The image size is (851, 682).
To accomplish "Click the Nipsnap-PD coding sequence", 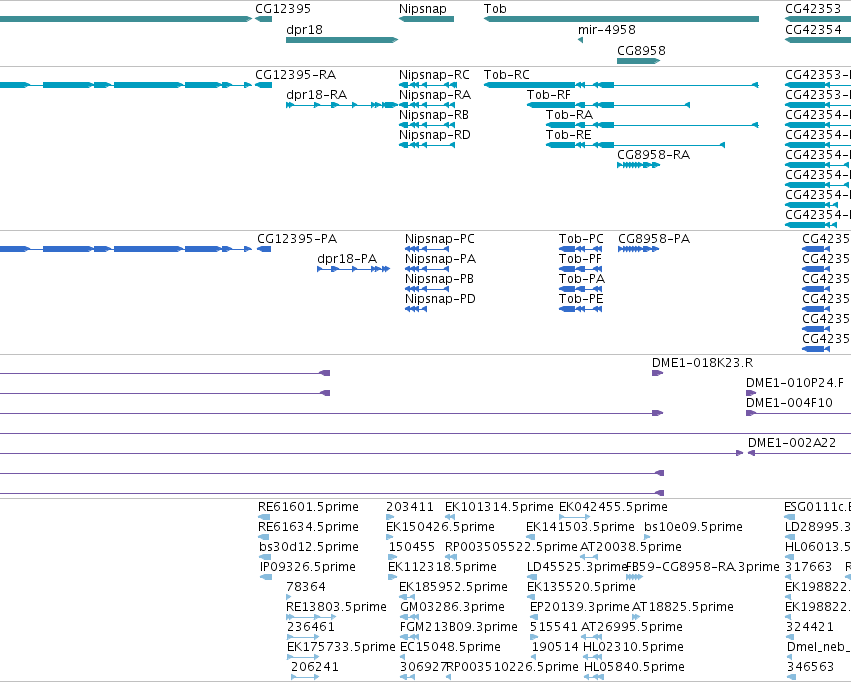I will (416, 309).
